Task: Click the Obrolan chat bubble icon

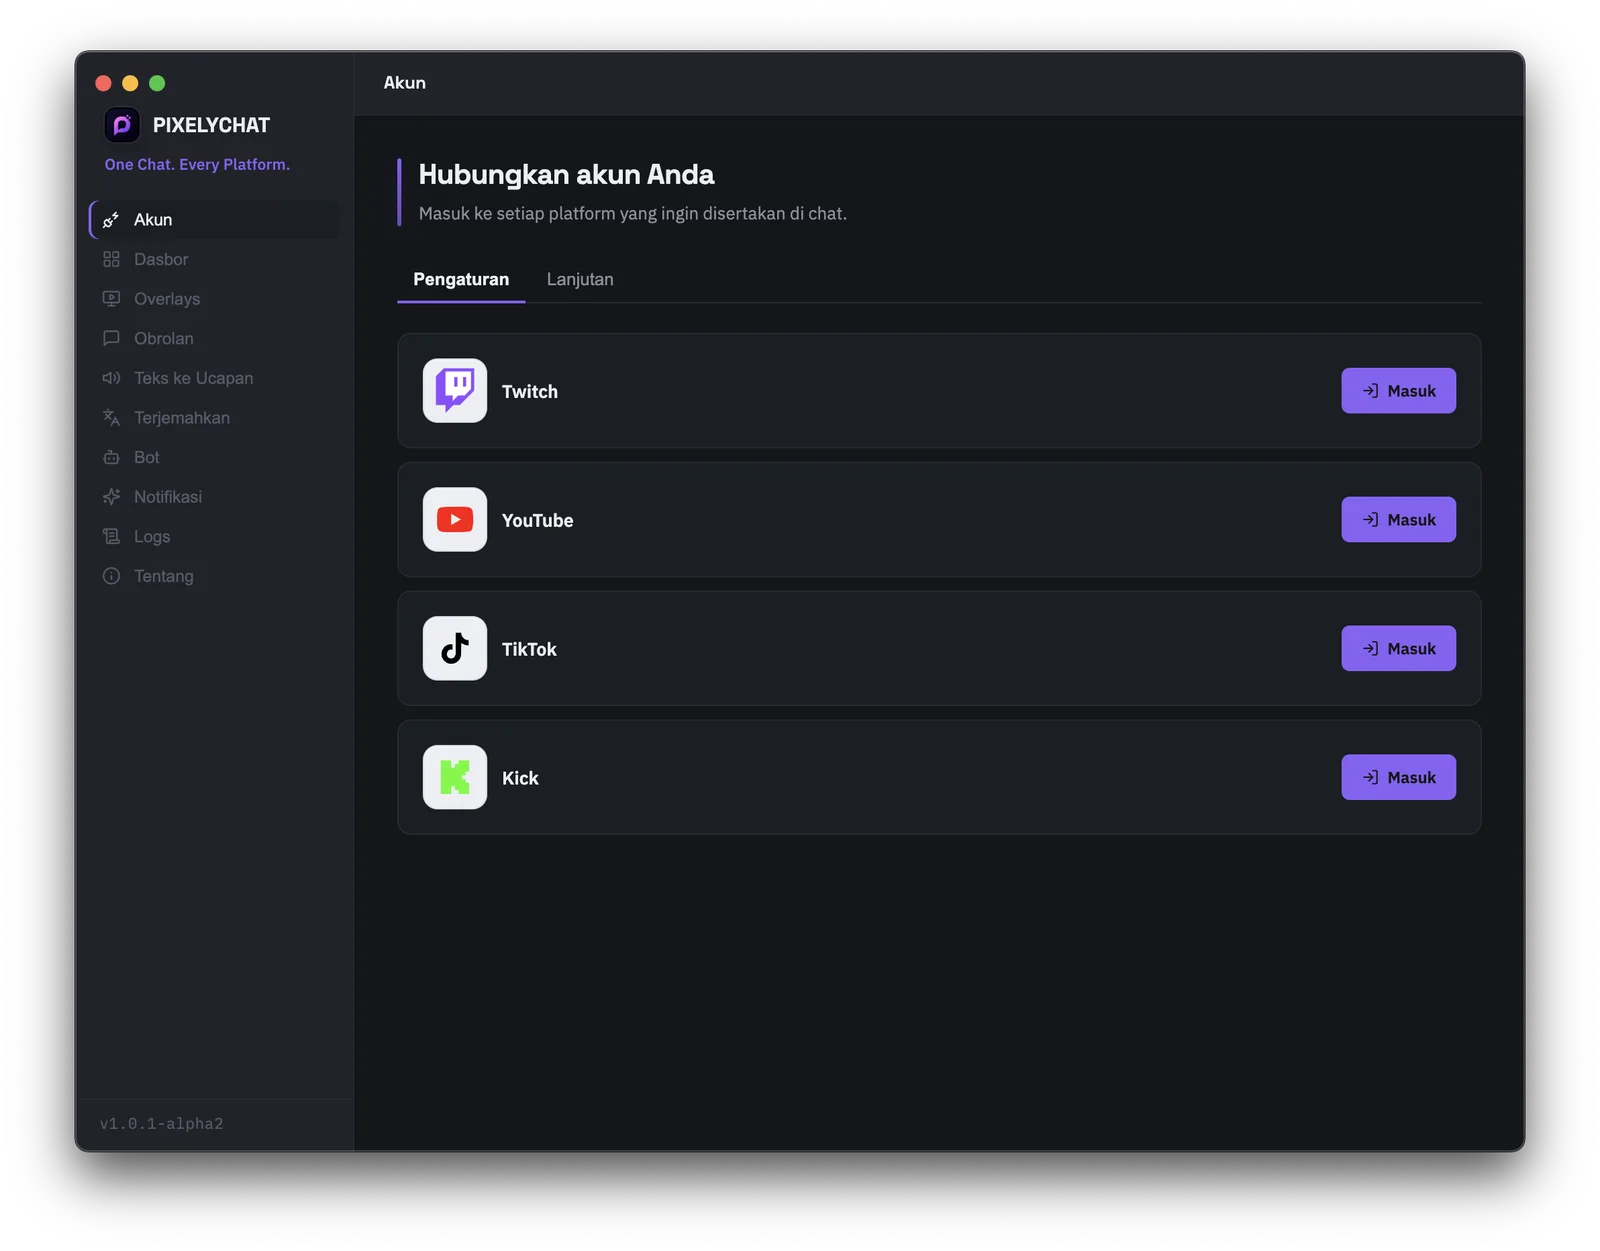Action: point(111,338)
